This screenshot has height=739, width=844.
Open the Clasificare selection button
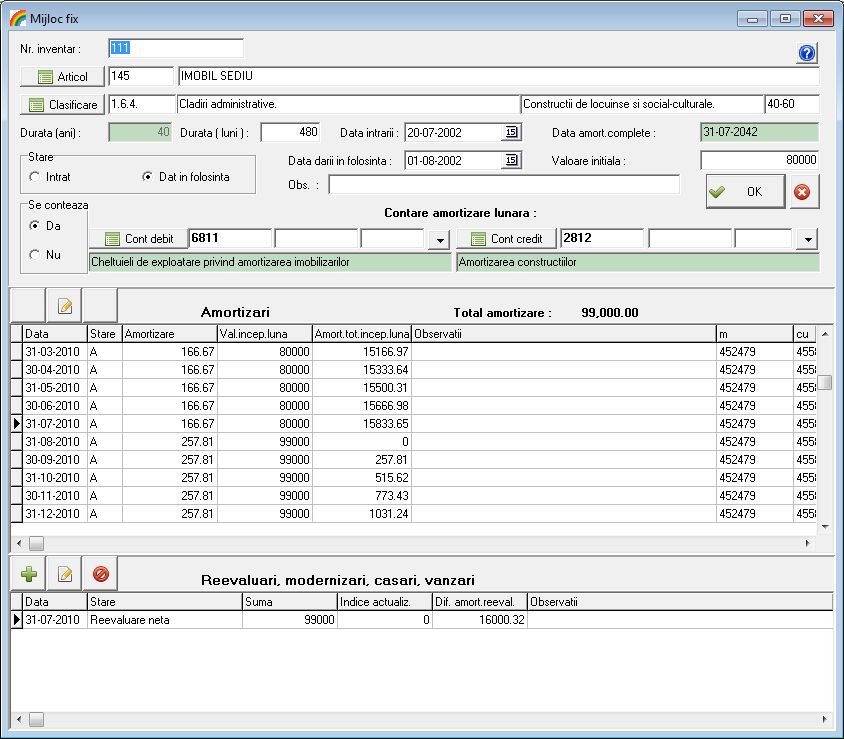tap(62, 104)
